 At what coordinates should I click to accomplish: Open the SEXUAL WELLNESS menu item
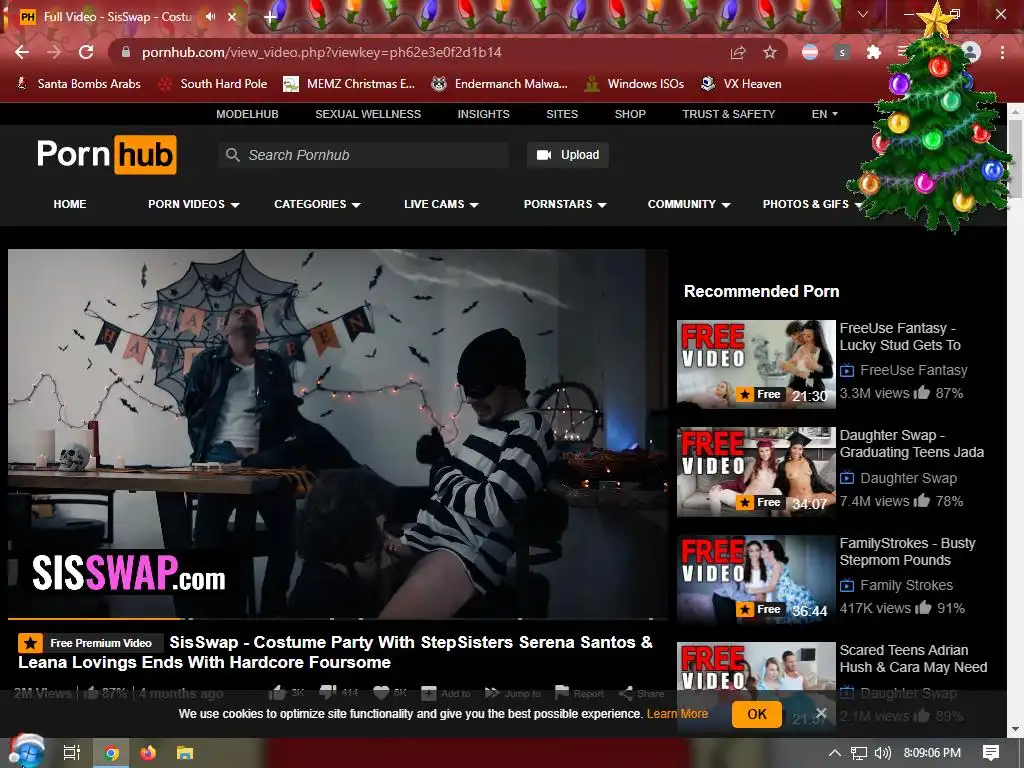pos(368,114)
